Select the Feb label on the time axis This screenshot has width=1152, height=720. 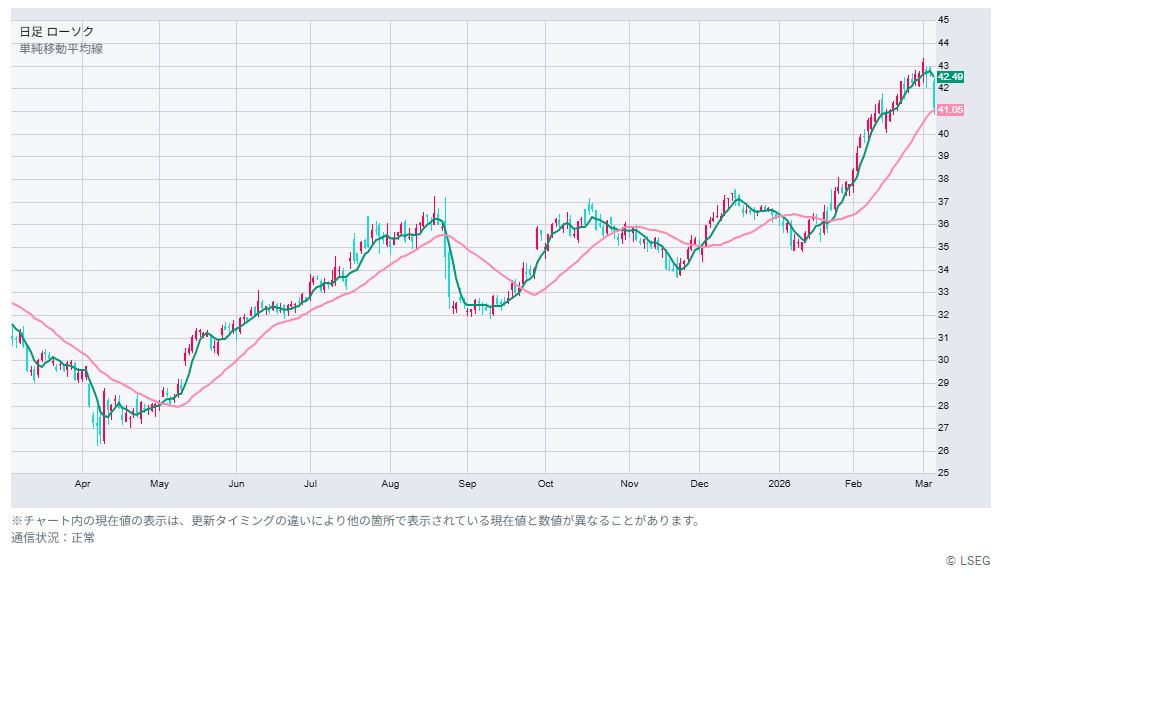coord(853,484)
